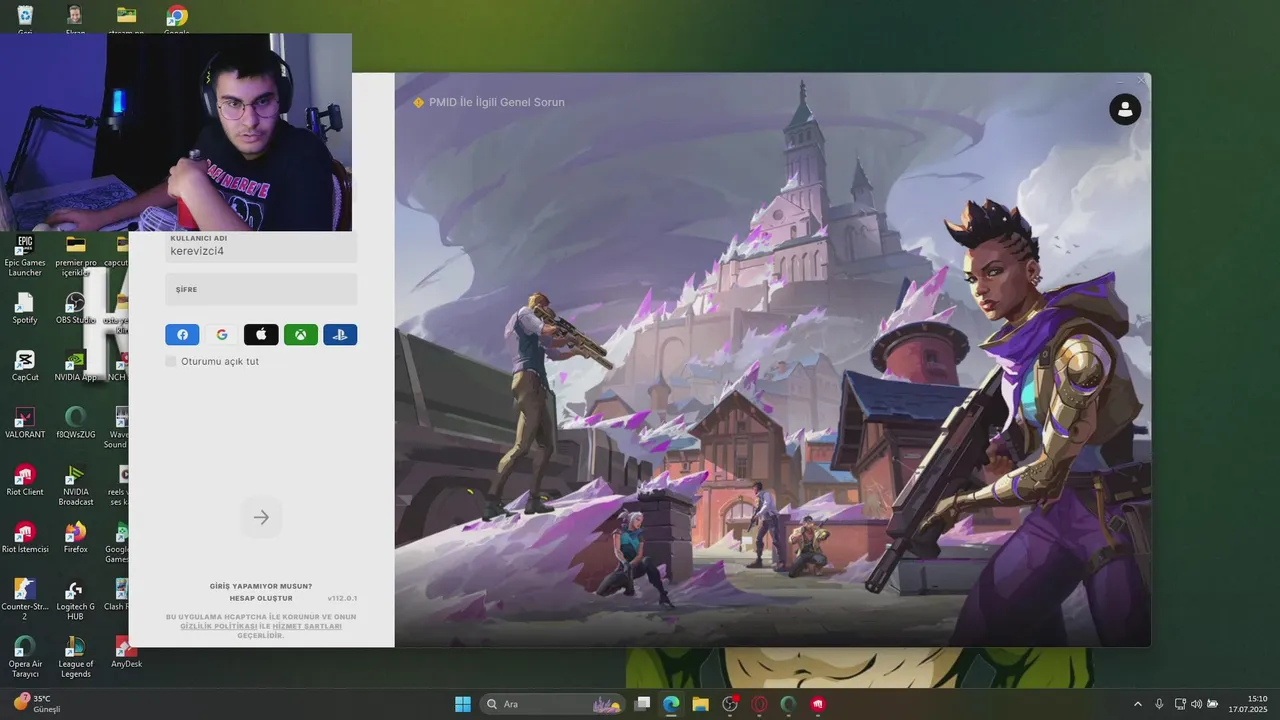Image resolution: width=1280 pixels, height=720 pixels.
Task: Open AnyDesk desktop shortcut
Action: [126, 652]
